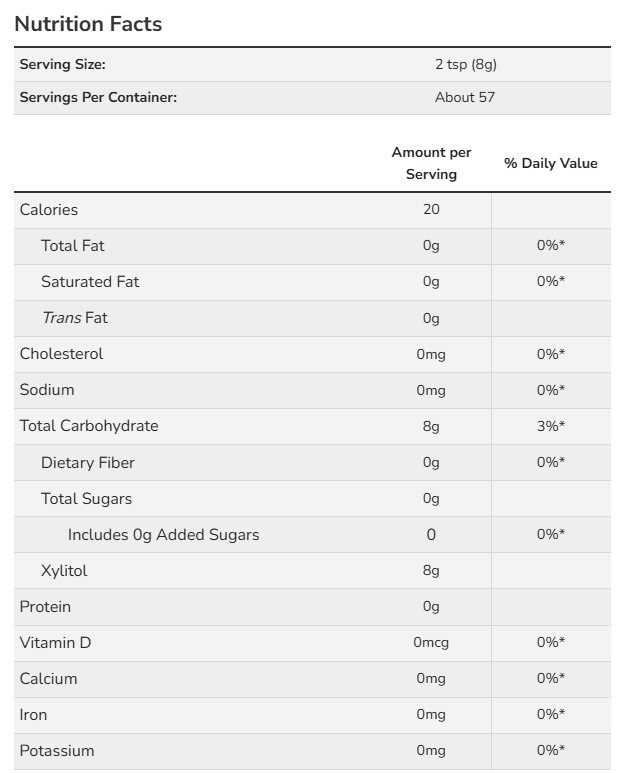Click the Serving Size label
624x773 pixels.
tap(62, 65)
